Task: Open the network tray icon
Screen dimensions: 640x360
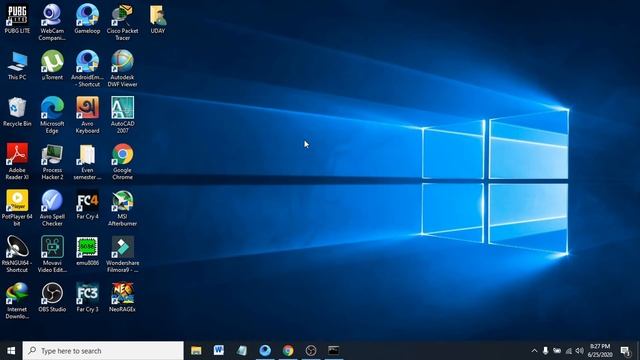Action: click(x=568, y=351)
